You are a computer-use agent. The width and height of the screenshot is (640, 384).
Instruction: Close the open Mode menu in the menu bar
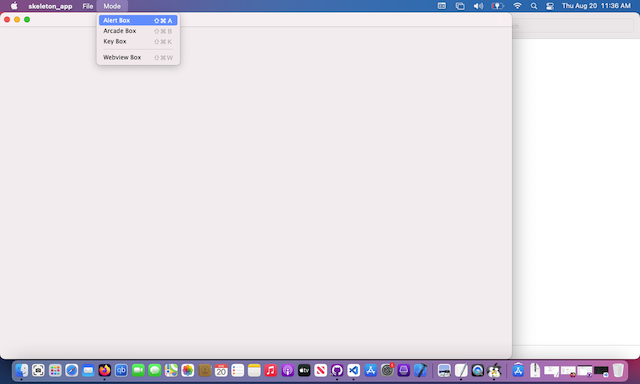[112, 6]
